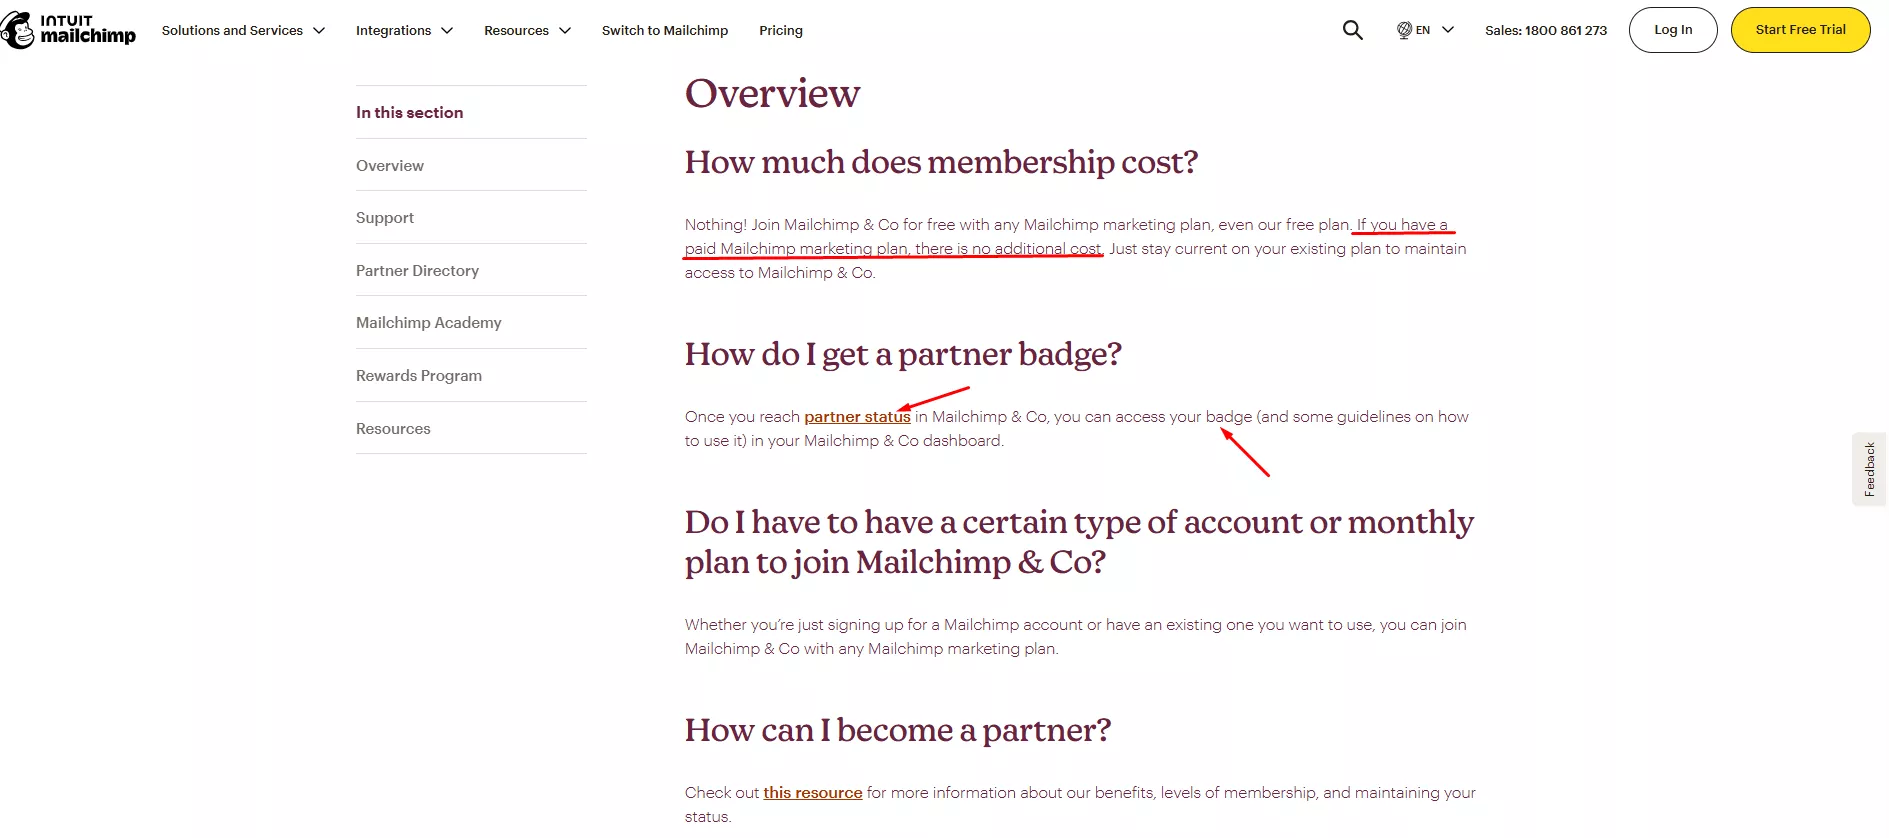Open the search by clicking the magnifier icon

coord(1352,30)
